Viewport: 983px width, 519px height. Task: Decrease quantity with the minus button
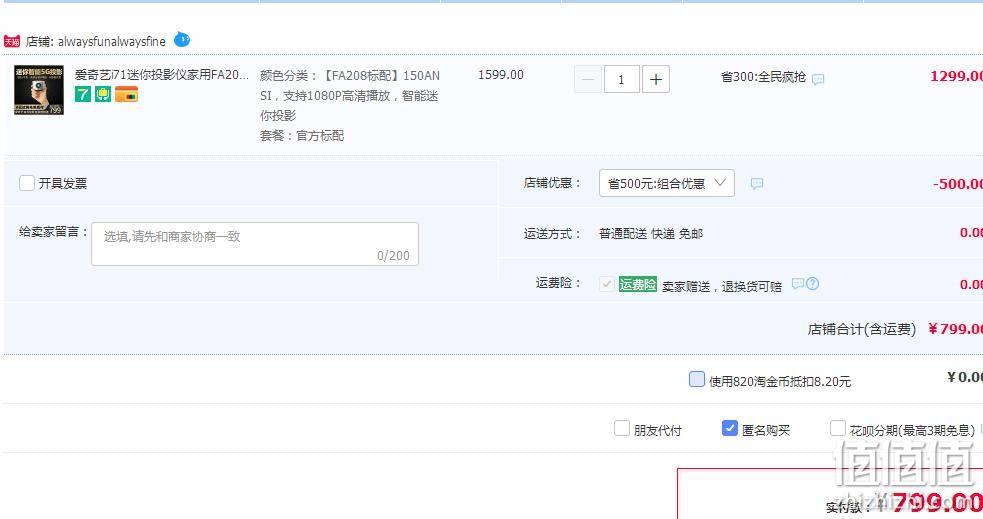tap(588, 79)
